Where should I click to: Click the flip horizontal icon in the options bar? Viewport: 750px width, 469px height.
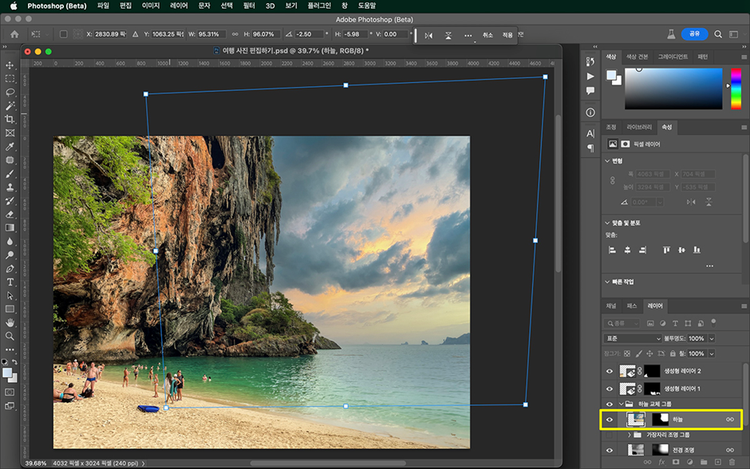point(430,35)
